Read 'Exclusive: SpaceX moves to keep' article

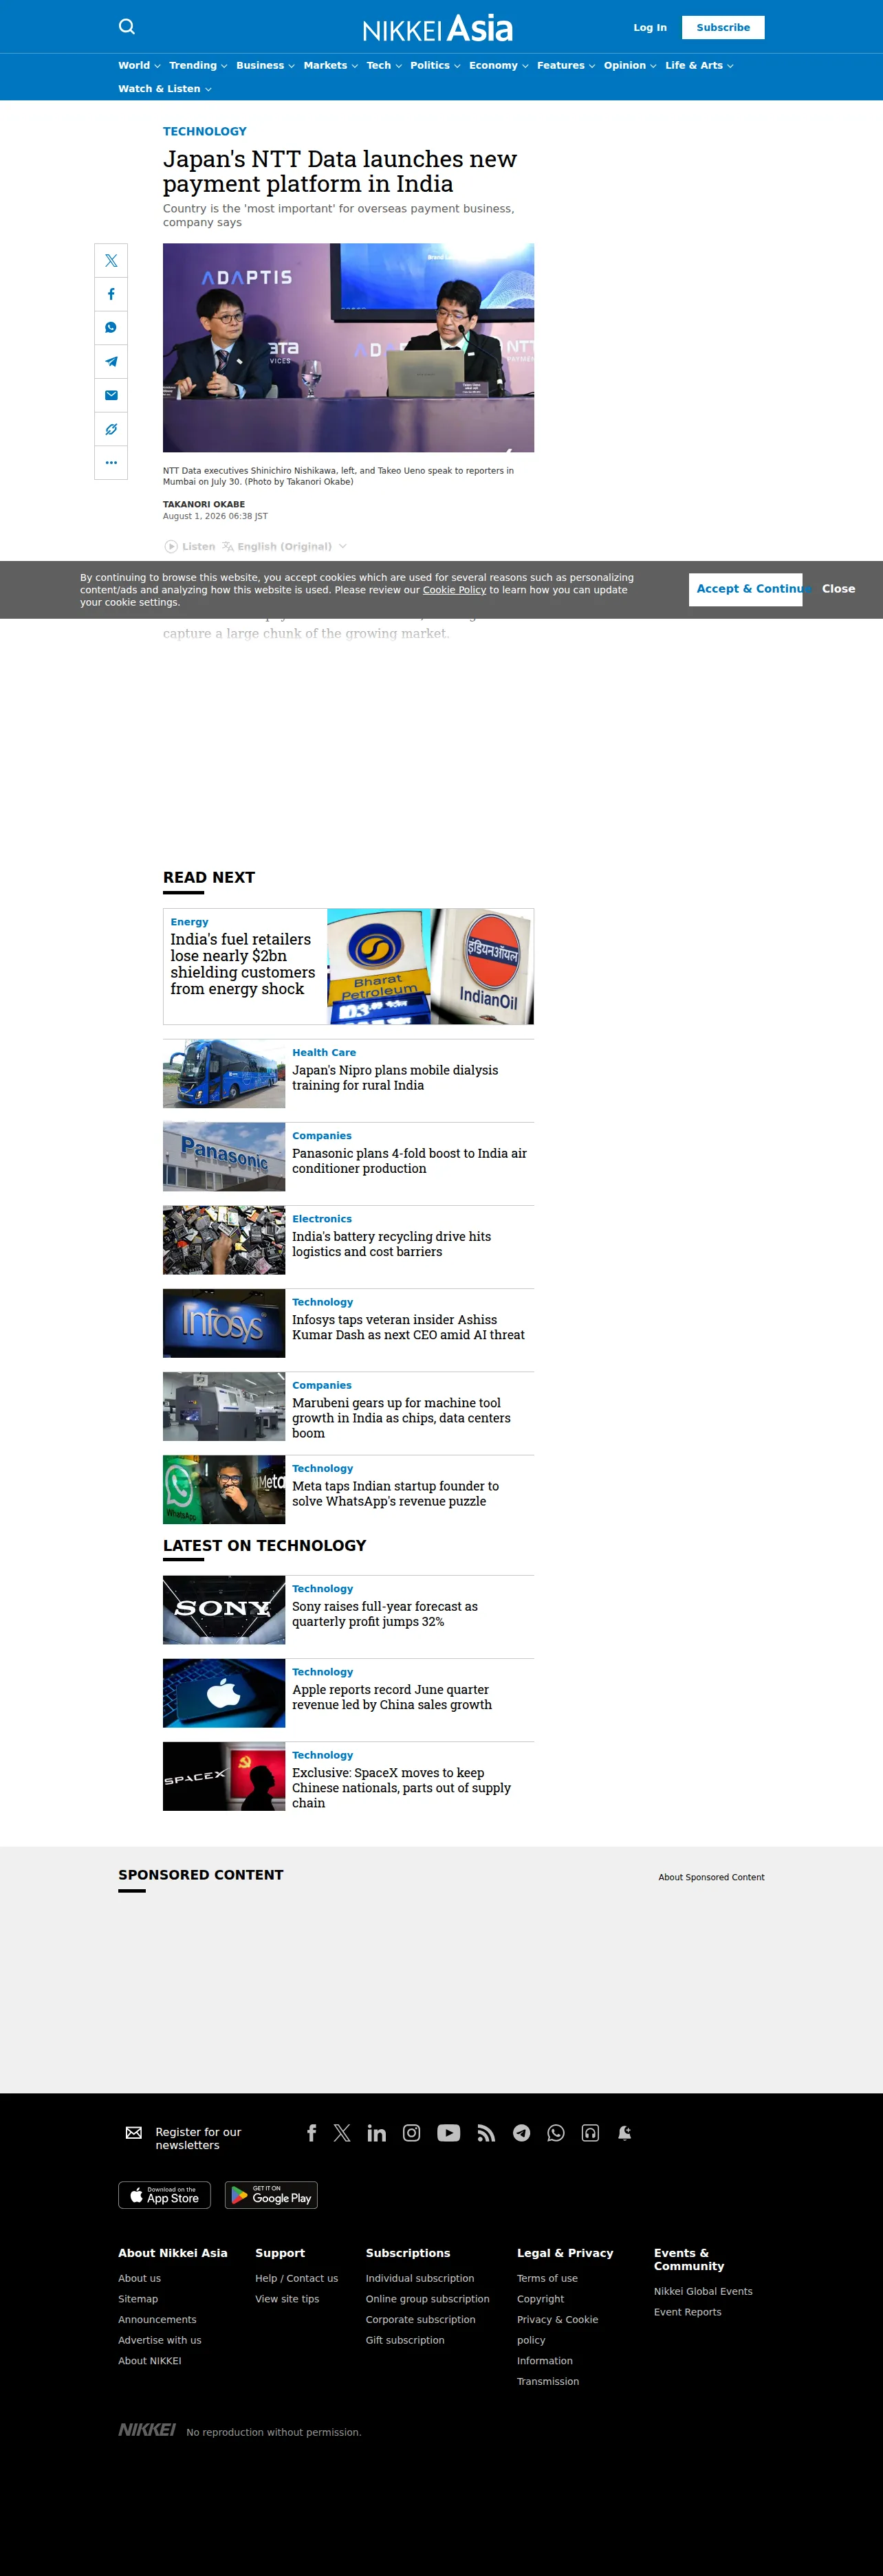[x=401, y=1788]
